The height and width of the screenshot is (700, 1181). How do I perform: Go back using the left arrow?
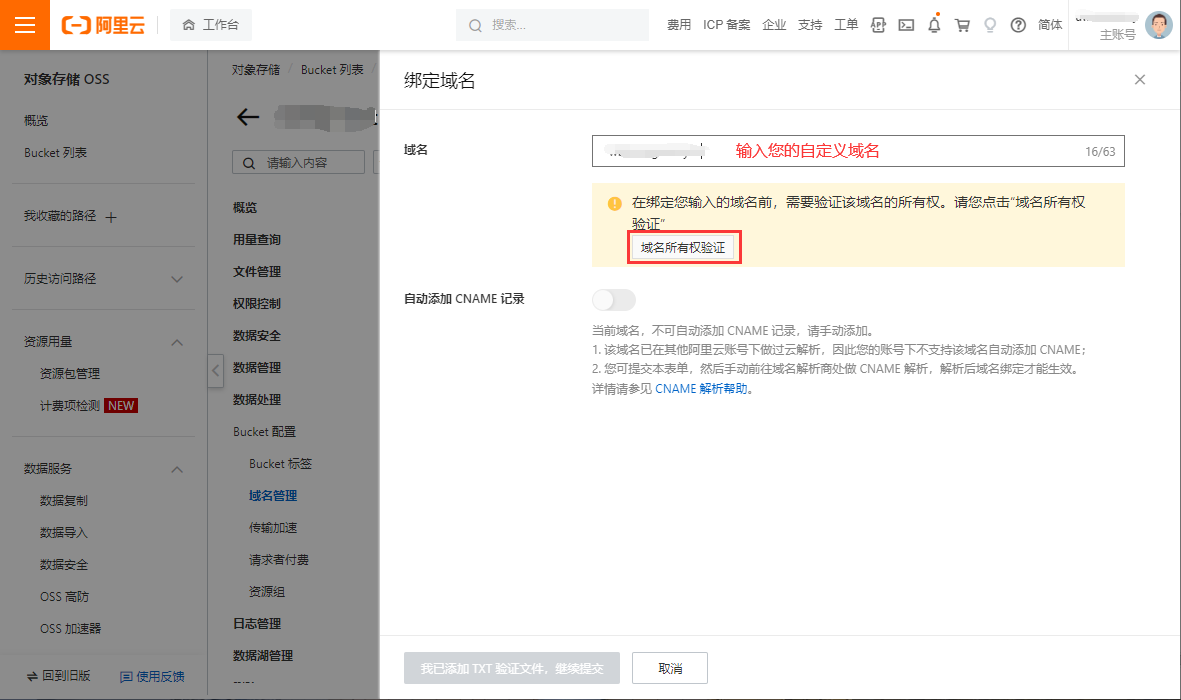click(x=248, y=117)
